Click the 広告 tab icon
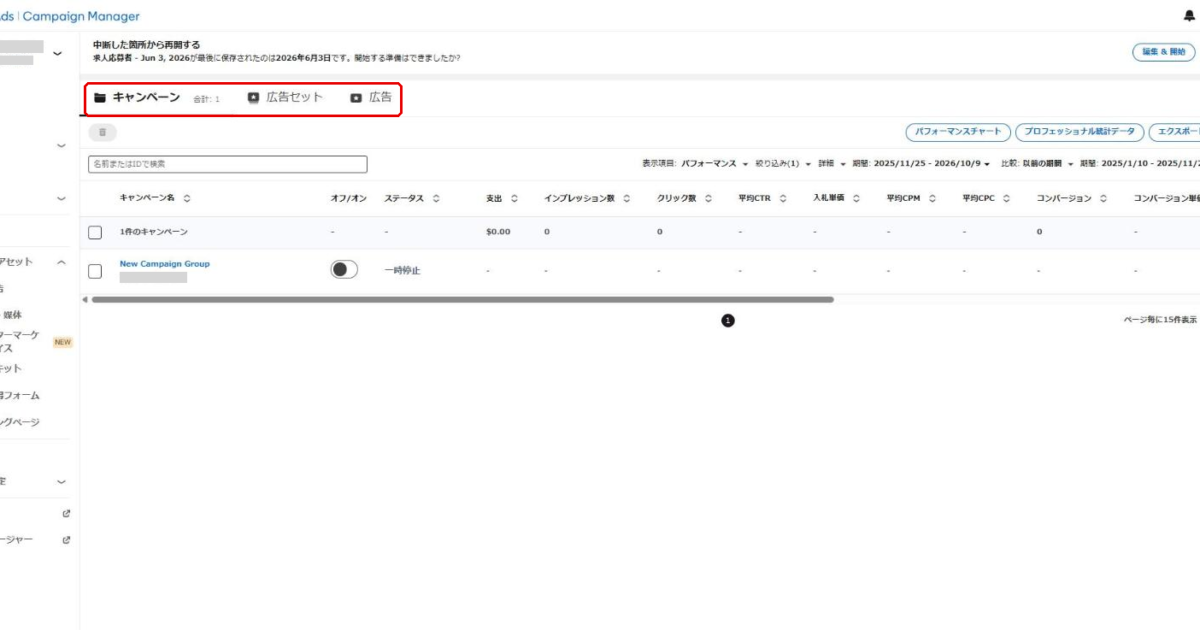 click(356, 98)
